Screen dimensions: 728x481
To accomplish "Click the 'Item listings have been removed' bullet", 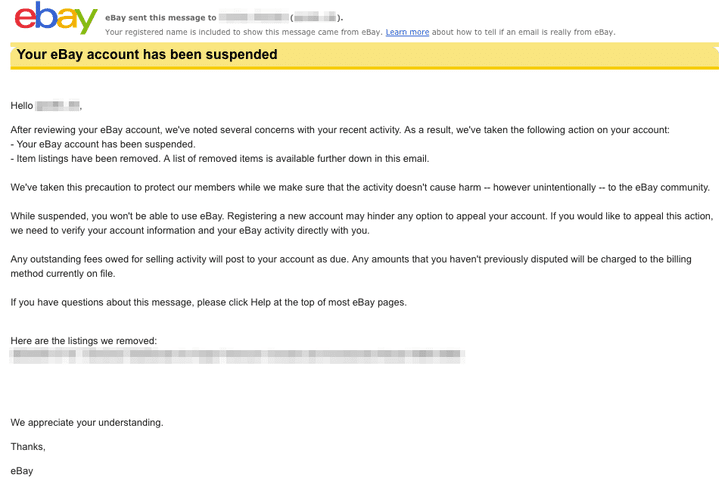I will pos(220,159).
